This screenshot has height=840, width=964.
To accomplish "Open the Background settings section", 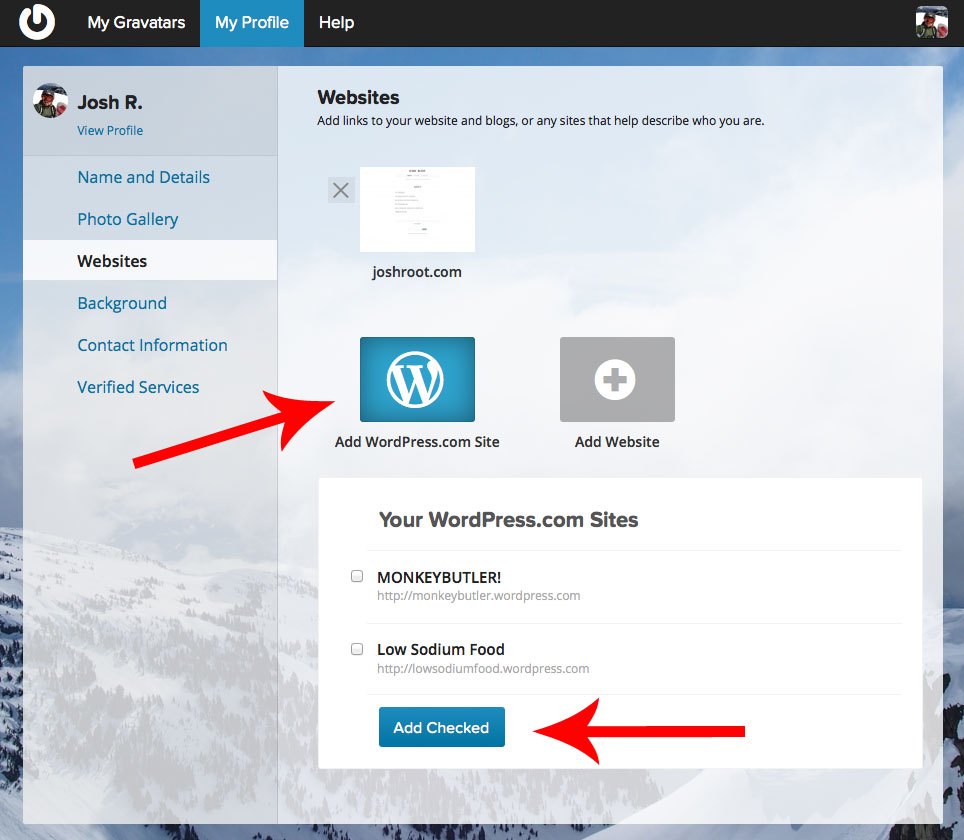I will click(x=122, y=303).
